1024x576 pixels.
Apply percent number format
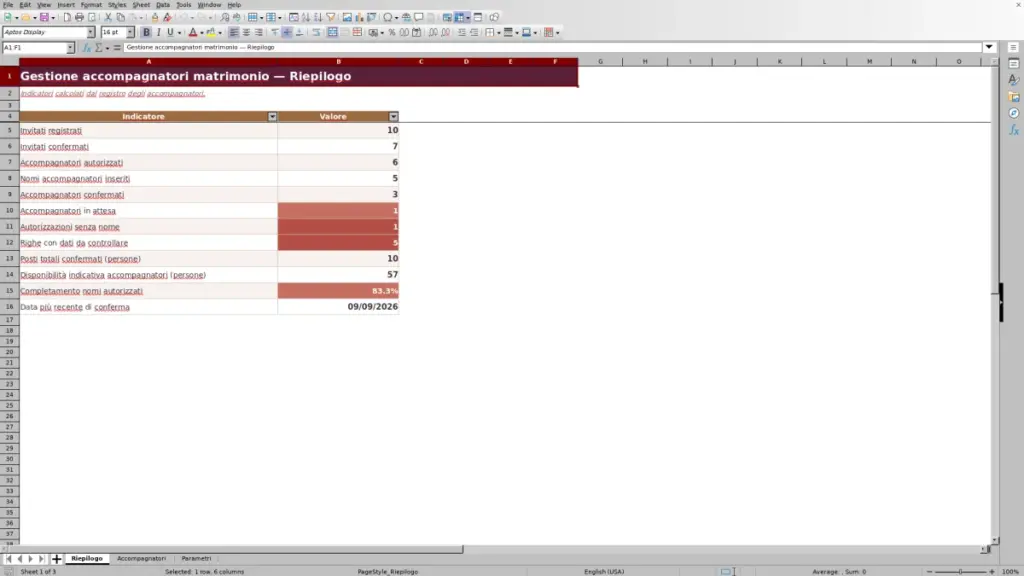[392, 33]
